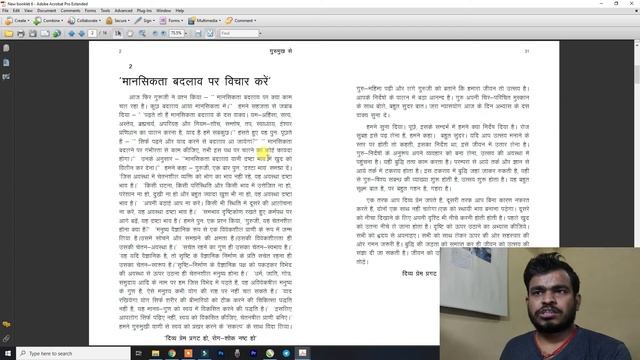Open the Document menu

click(x=47, y=11)
